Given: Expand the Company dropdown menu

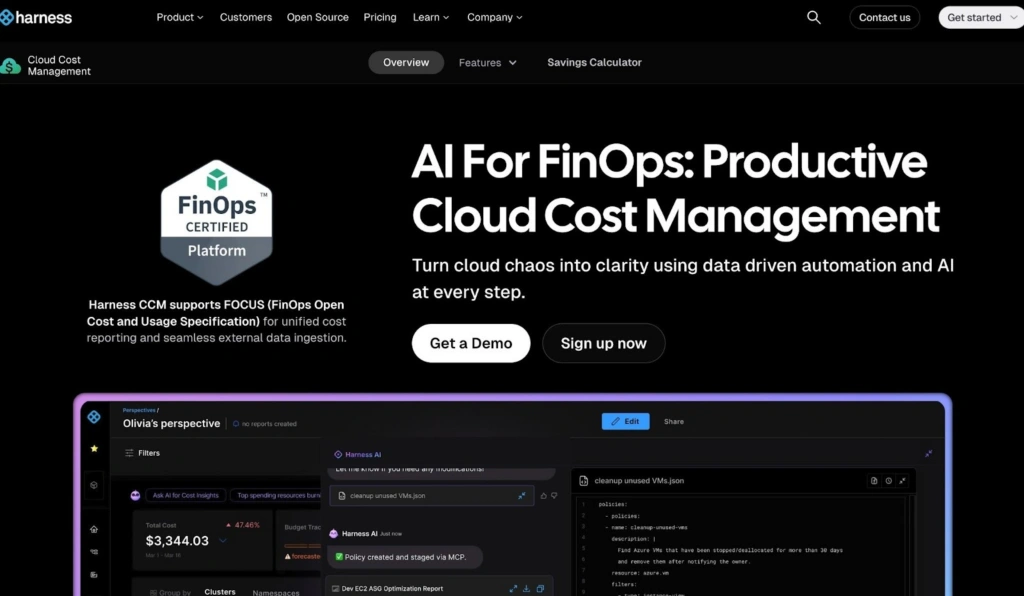Looking at the screenshot, I should point(495,17).
